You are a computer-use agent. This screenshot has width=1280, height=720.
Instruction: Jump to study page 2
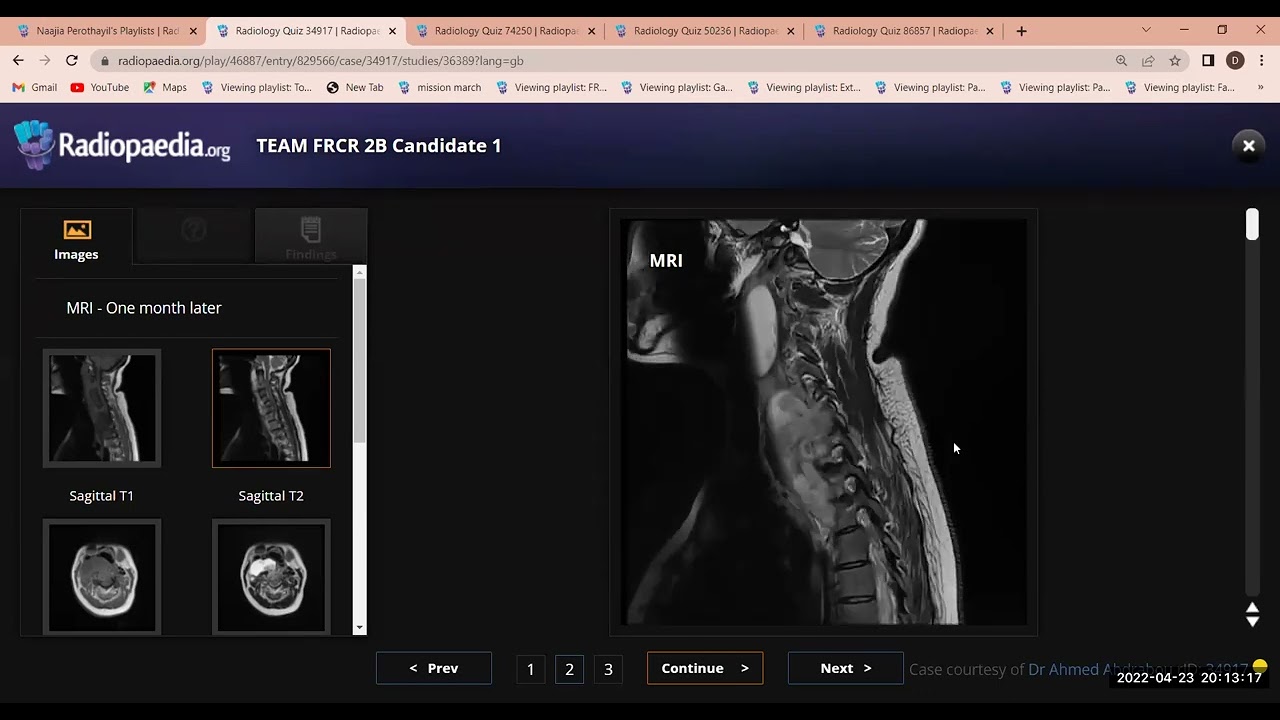tap(569, 669)
